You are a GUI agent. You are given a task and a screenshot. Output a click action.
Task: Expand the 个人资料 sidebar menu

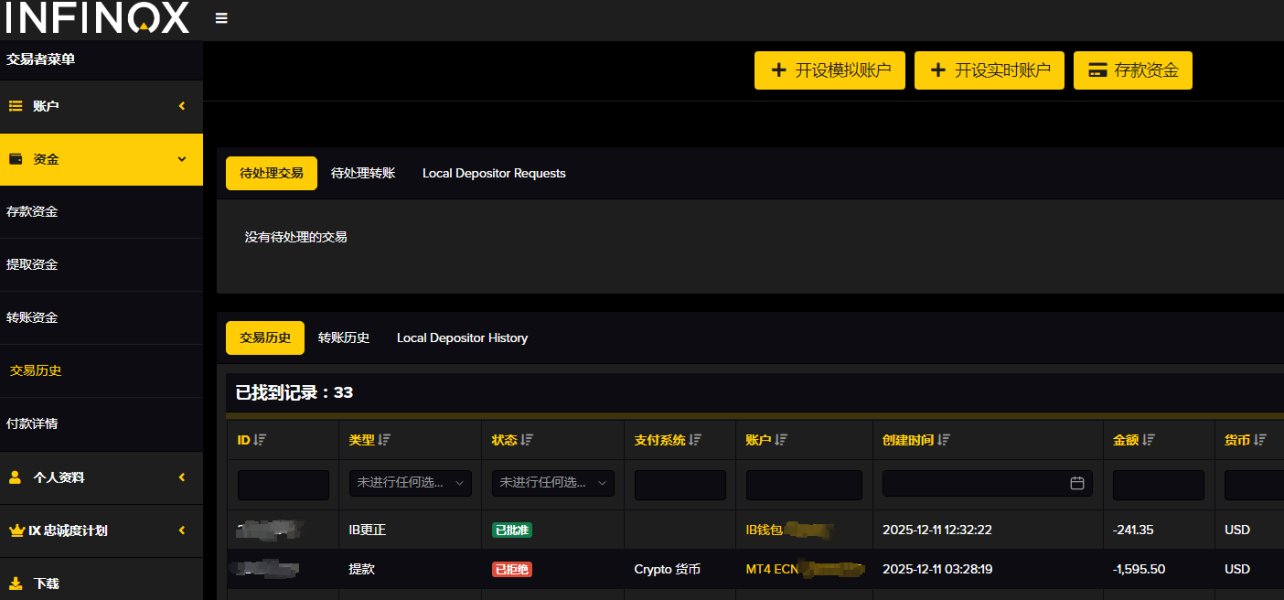click(x=101, y=478)
